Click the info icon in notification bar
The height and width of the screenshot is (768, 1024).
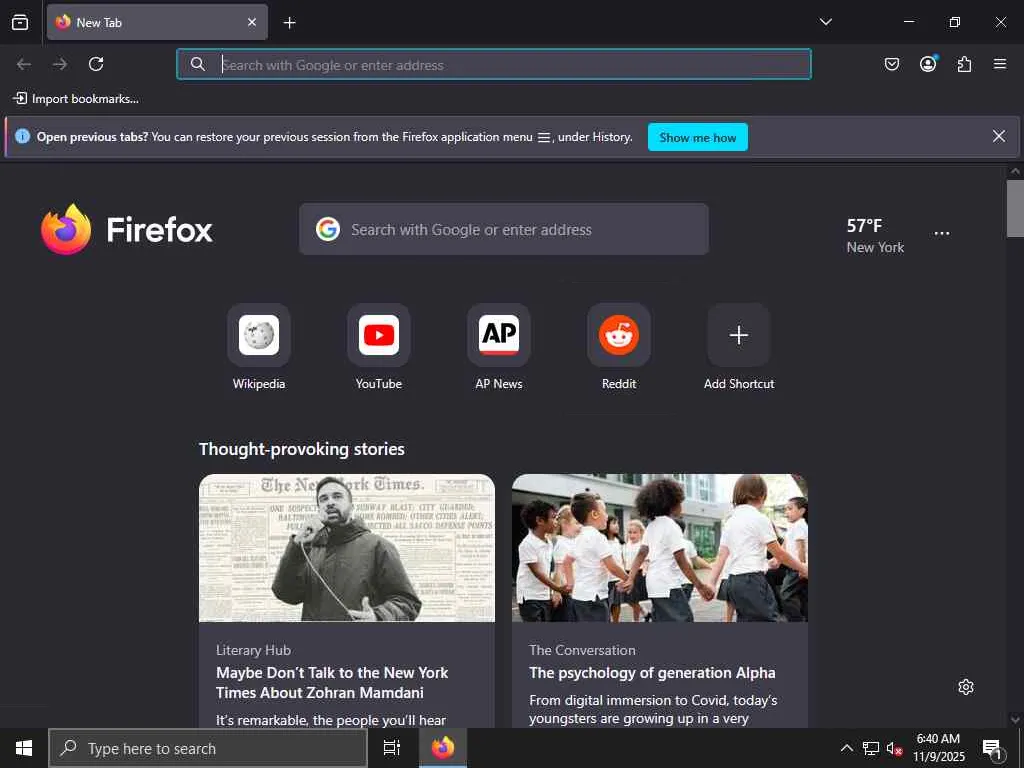[x=22, y=136]
